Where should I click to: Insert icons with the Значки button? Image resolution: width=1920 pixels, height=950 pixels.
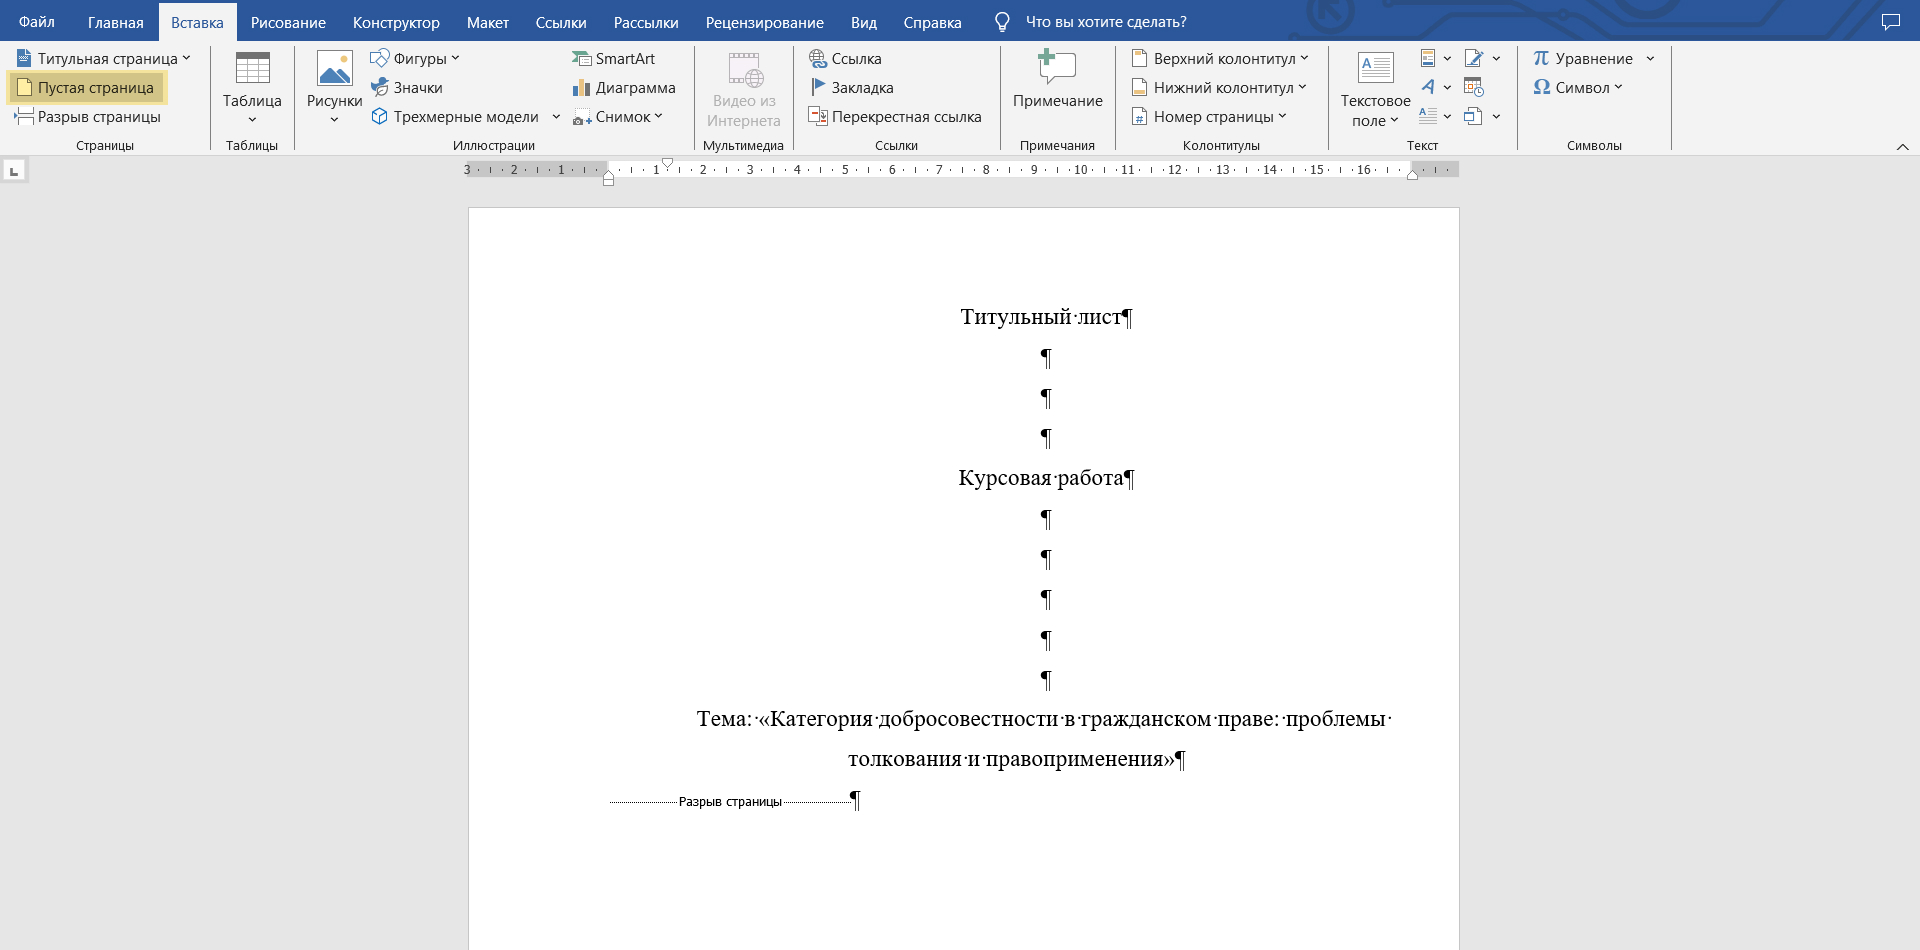(x=406, y=87)
